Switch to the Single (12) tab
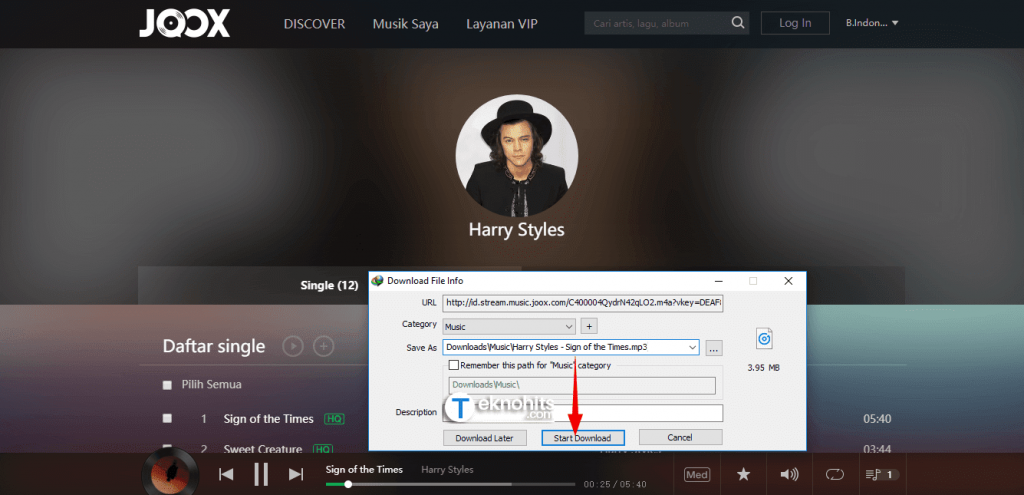 330,285
